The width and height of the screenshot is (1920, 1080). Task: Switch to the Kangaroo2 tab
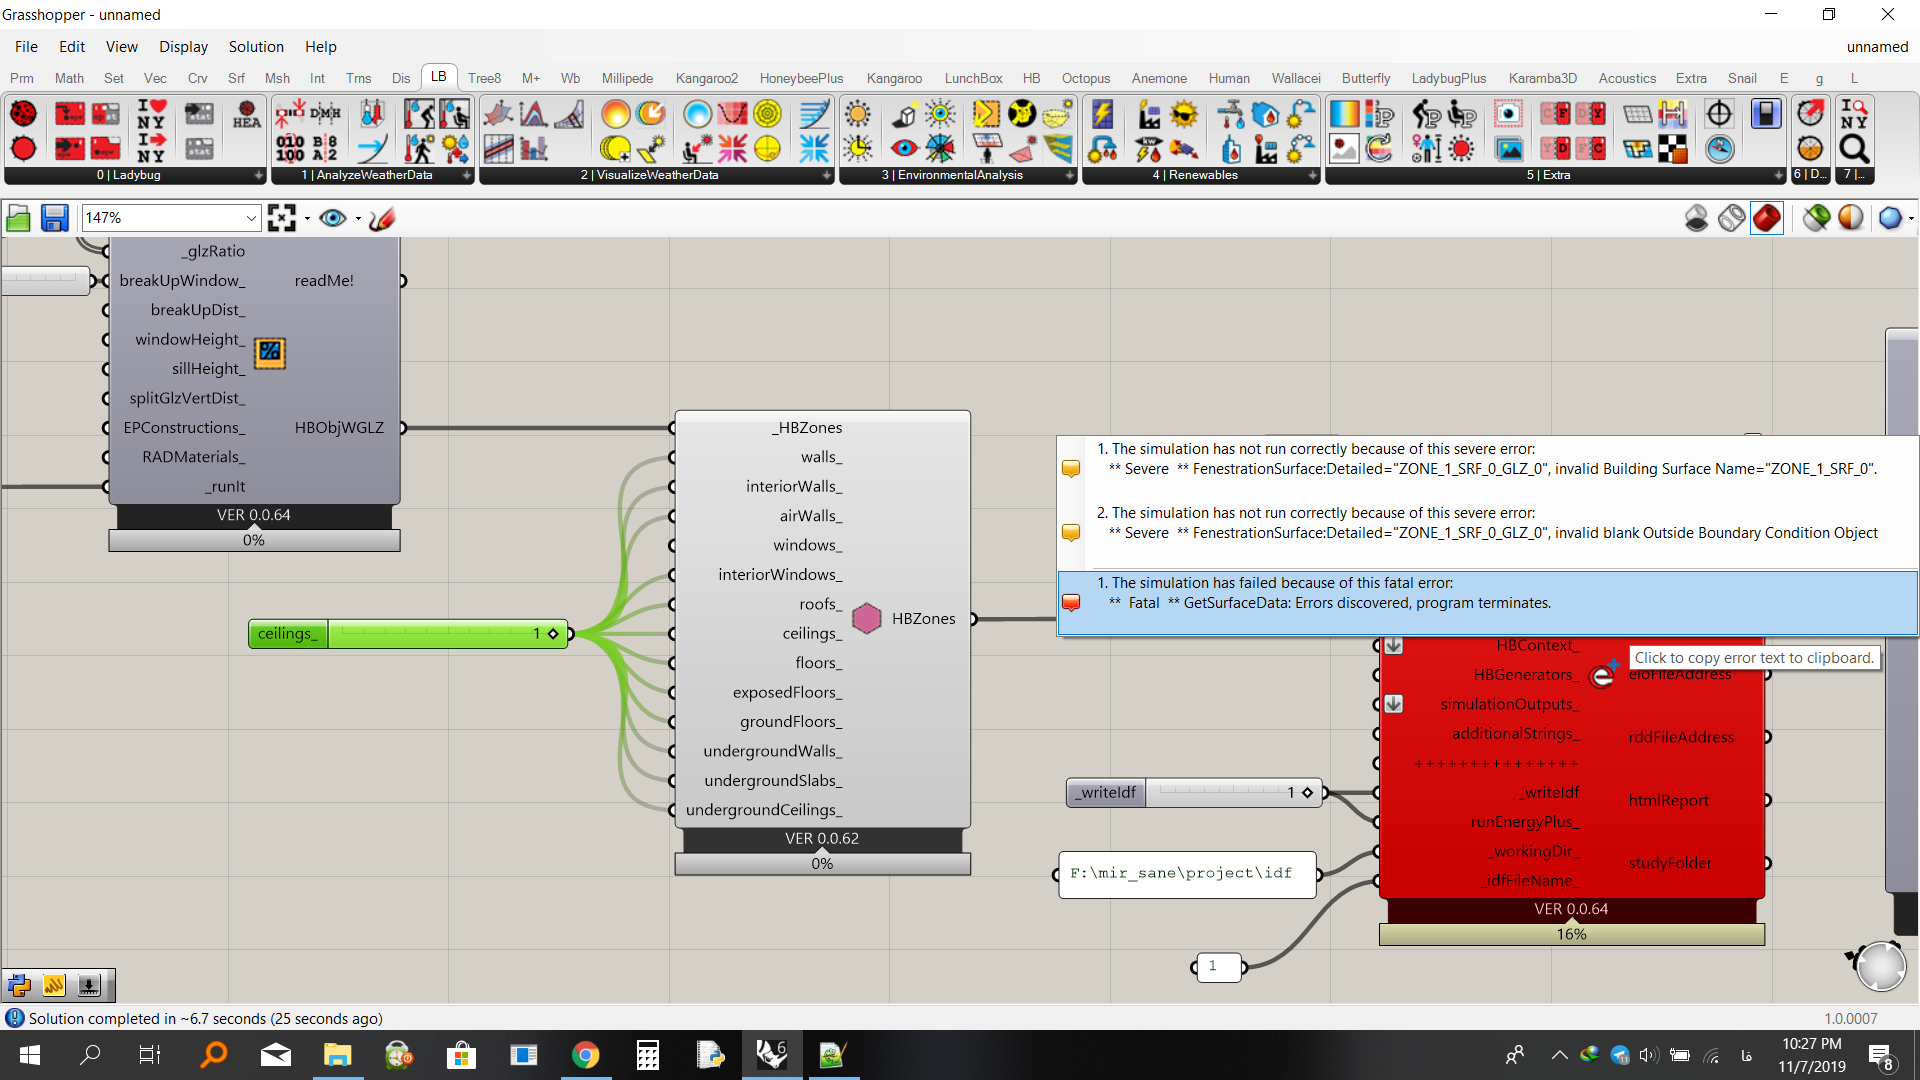[x=707, y=78]
